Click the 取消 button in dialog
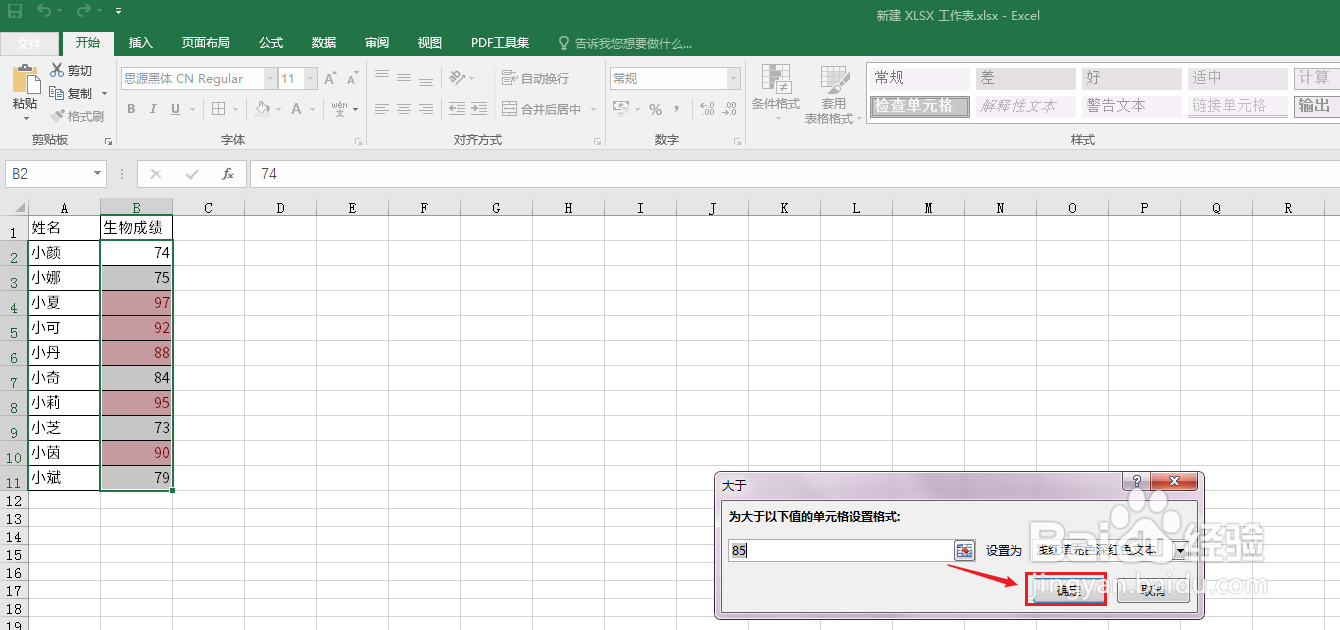 pos(1153,590)
